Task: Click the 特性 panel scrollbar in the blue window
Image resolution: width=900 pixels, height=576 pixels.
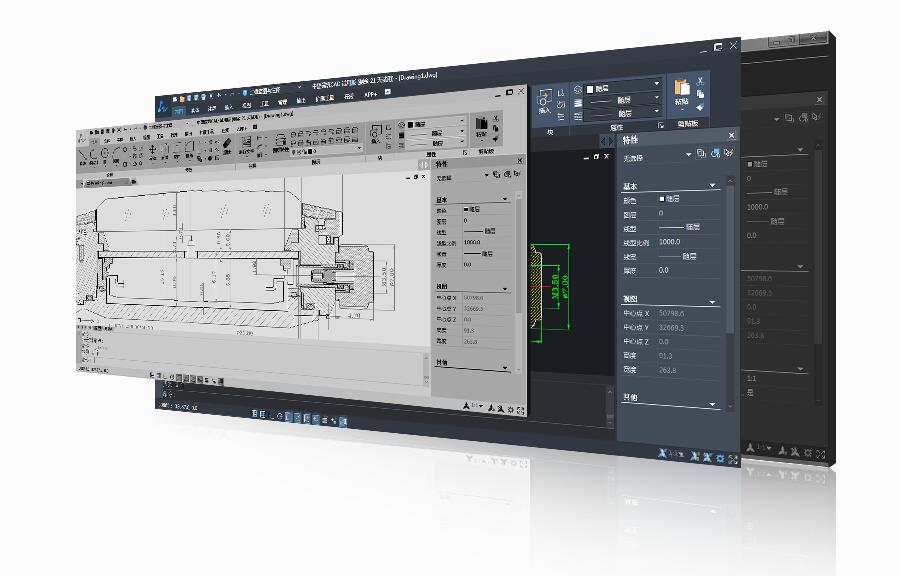Action: tap(730, 293)
